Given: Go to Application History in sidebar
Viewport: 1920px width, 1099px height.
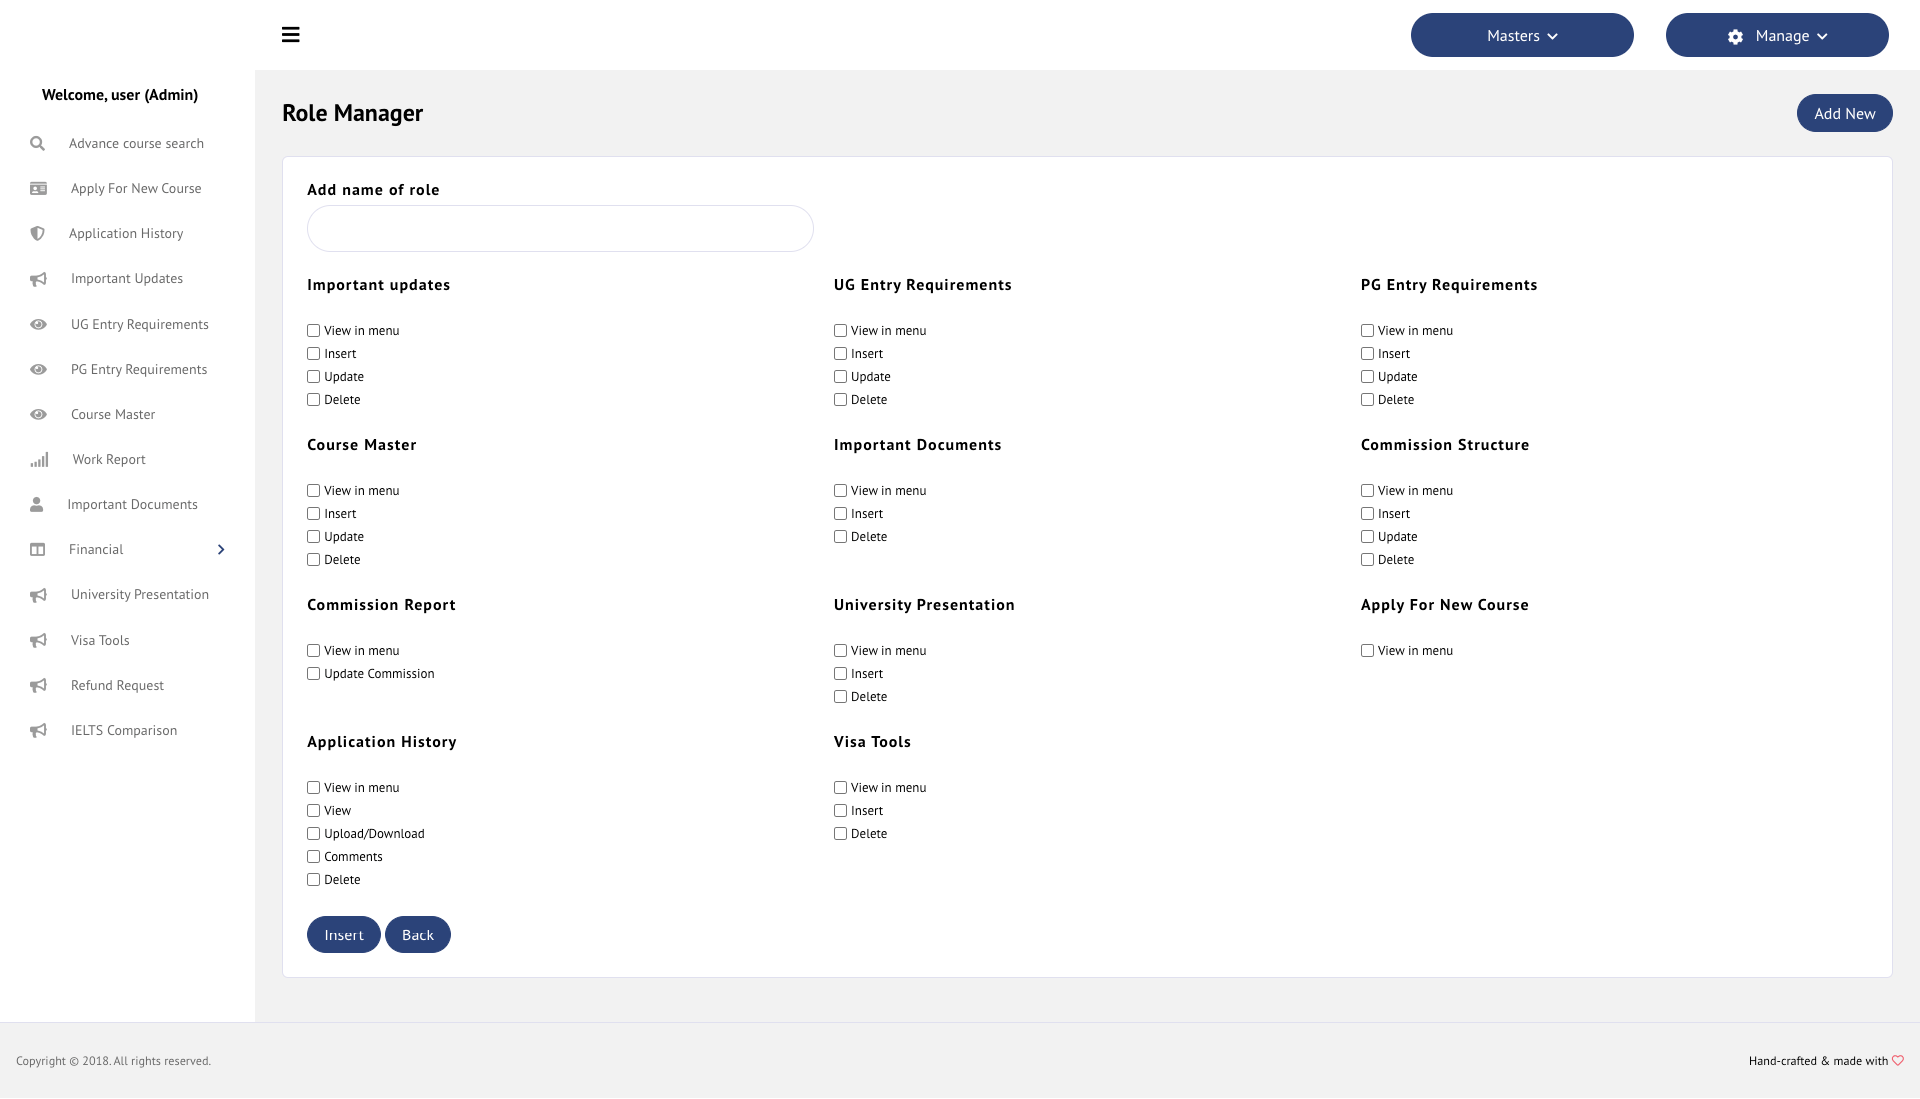Looking at the screenshot, I should (x=126, y=234).
